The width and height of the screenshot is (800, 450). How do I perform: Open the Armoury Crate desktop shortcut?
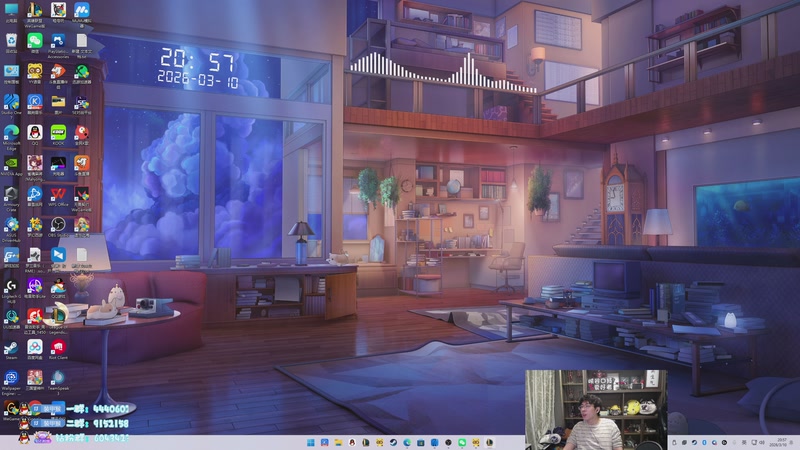(11, 198)
